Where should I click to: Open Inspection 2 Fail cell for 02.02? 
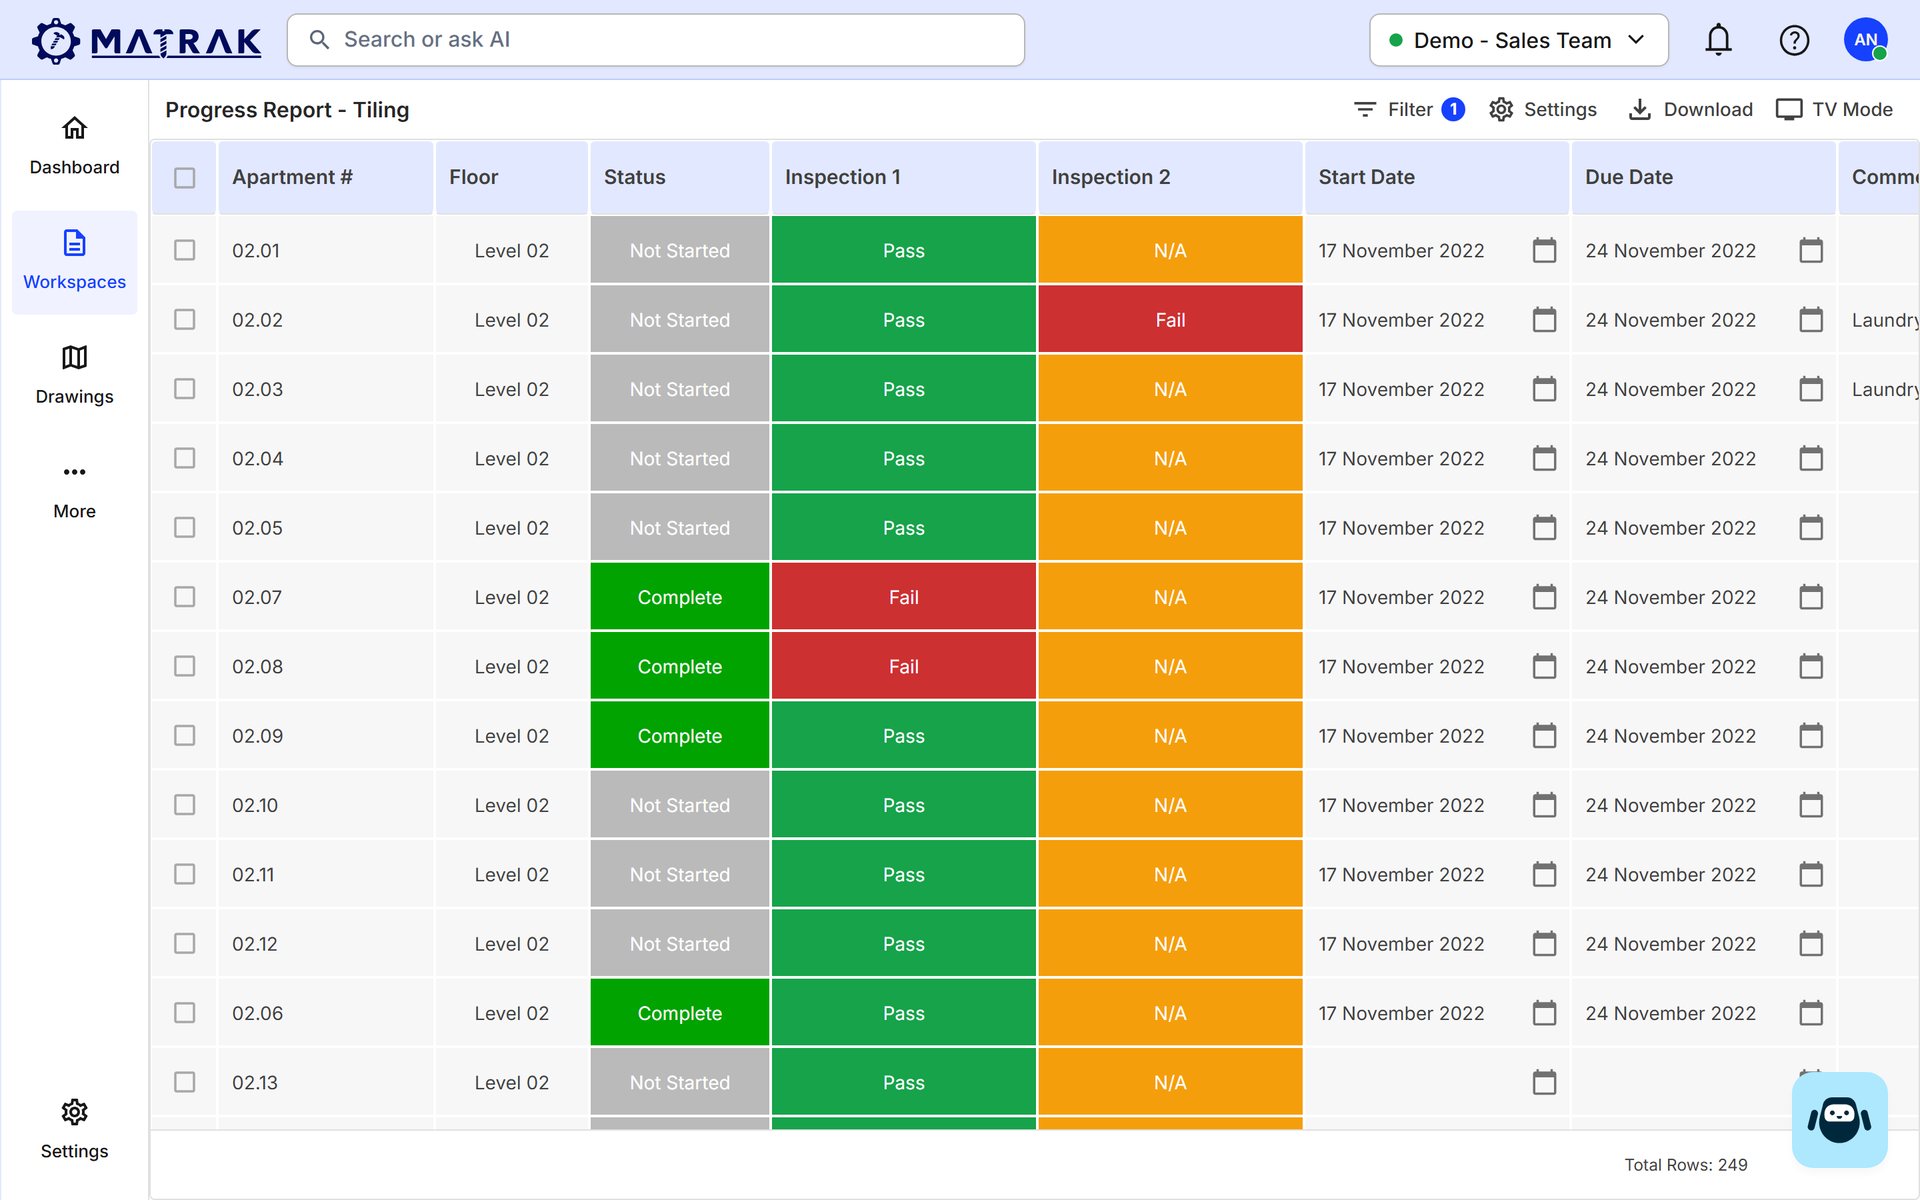click(1170, 320)
